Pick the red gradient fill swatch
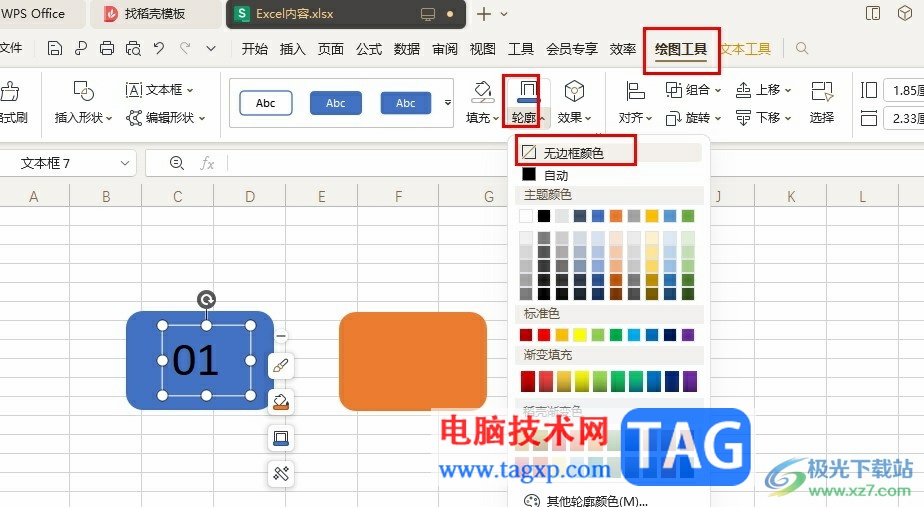The height and width of the screenshot is (507, 924). (528, 381)
